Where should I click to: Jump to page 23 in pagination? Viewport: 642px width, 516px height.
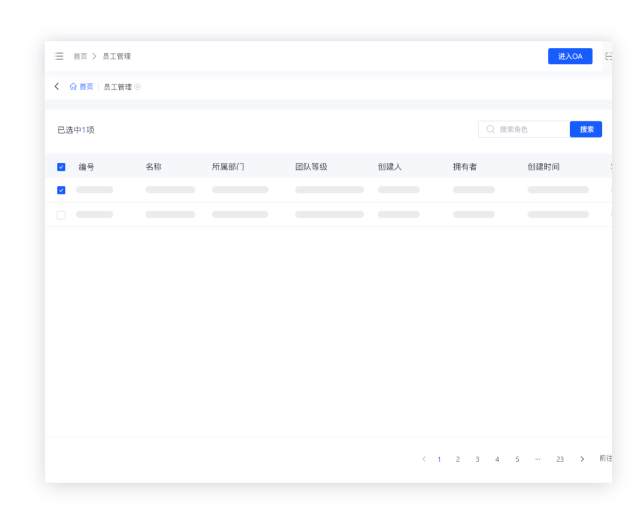(x=560, y=459)
